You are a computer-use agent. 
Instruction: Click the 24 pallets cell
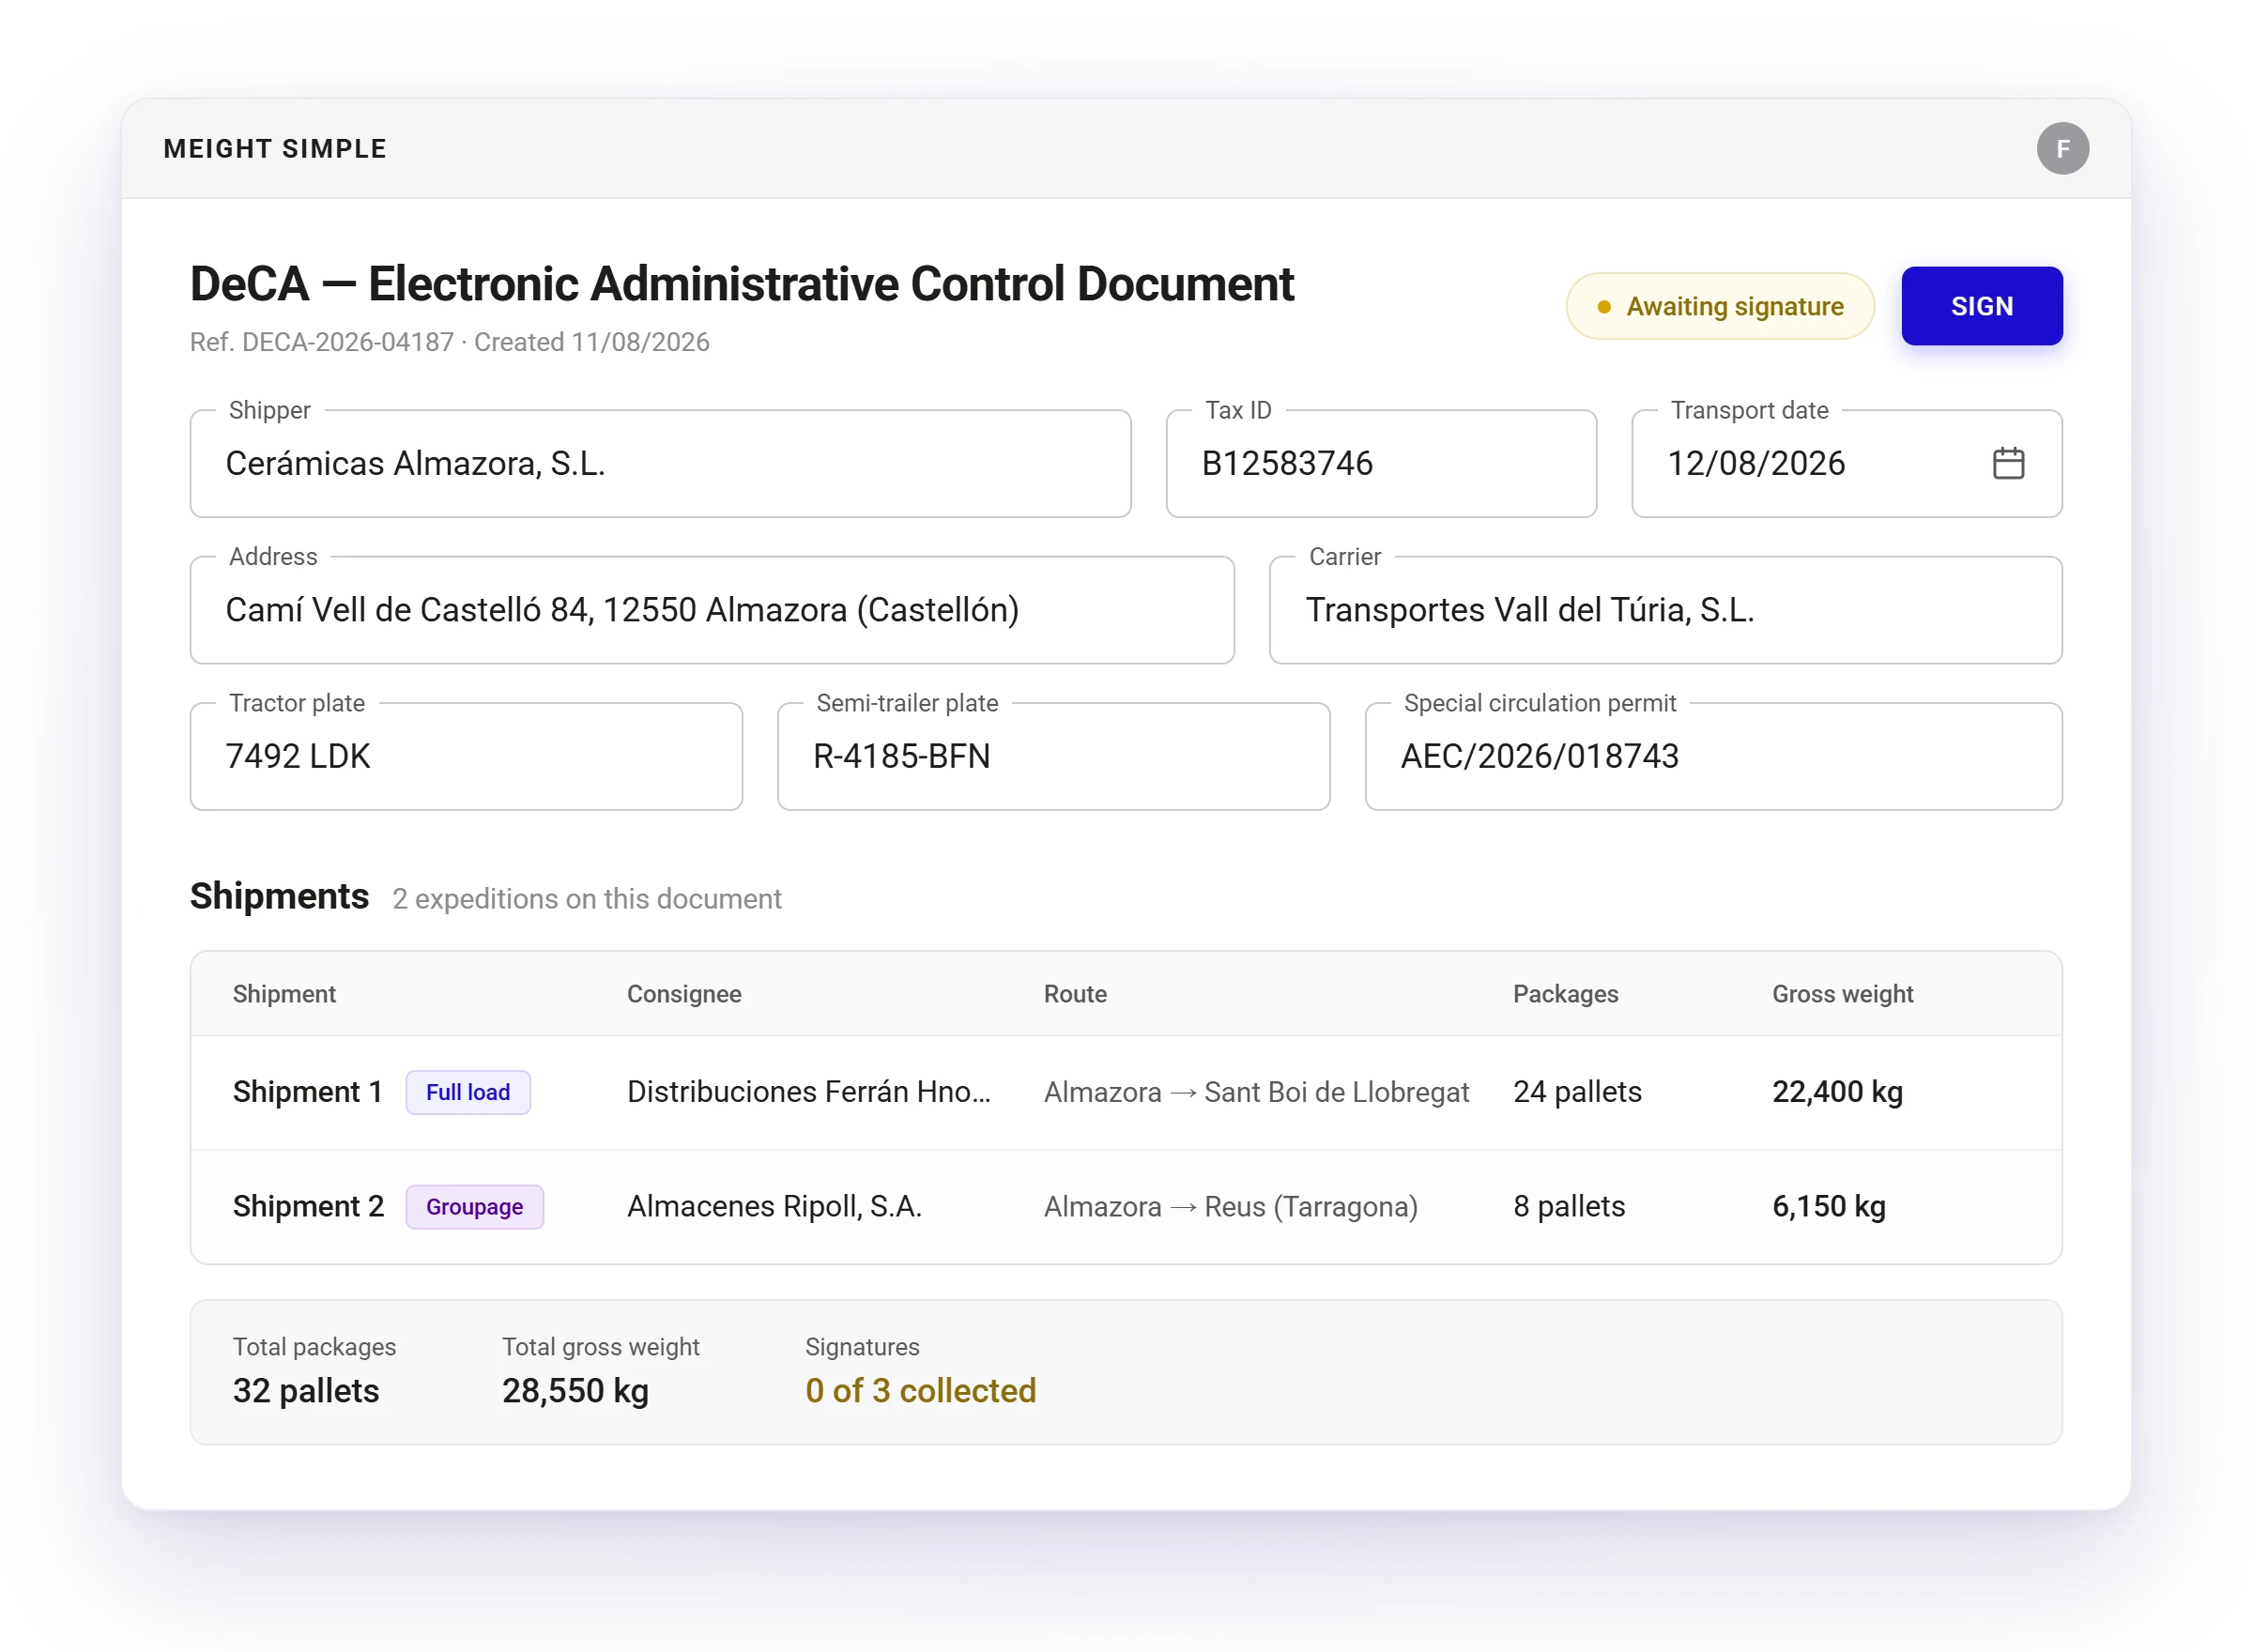(1577, 1092)
